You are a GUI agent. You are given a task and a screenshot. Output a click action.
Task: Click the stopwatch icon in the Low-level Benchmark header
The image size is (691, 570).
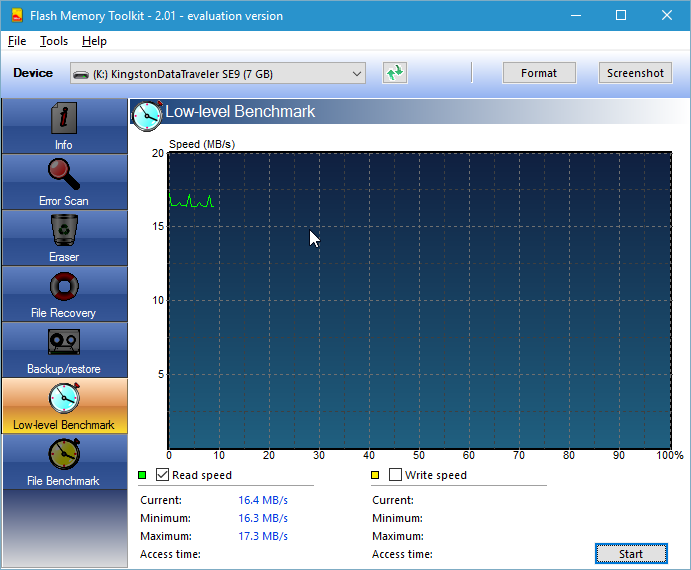(x=147, y=115)
